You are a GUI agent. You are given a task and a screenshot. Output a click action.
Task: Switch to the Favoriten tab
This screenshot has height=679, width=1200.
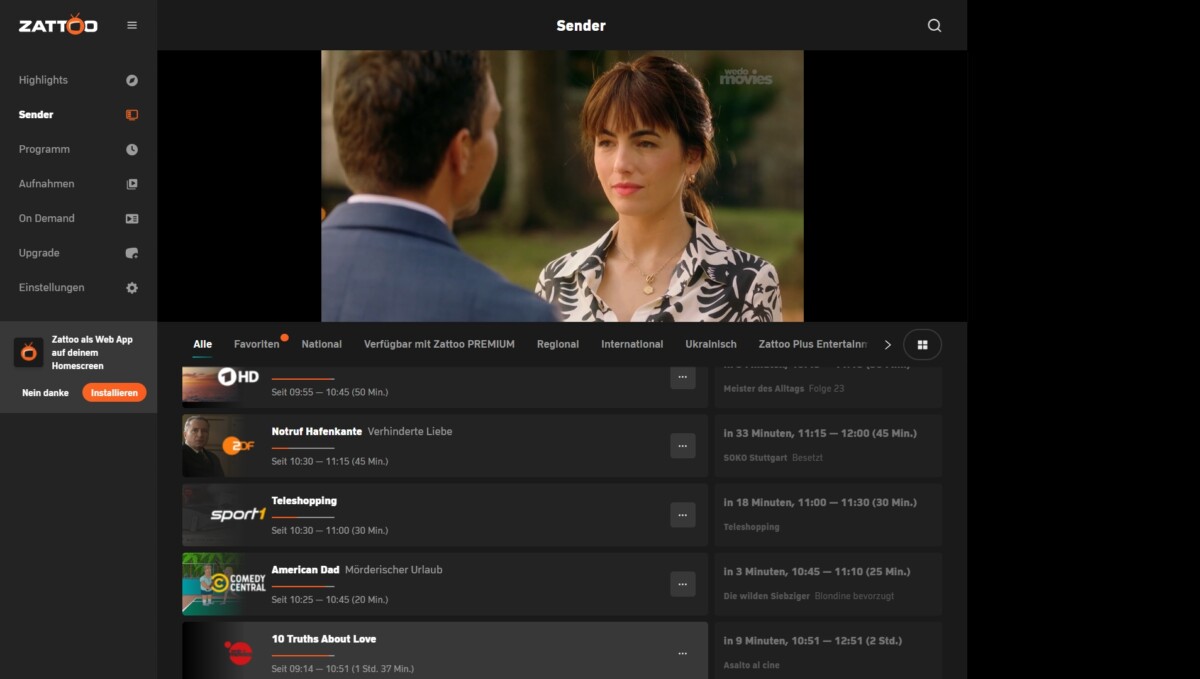(x=257, y=343)
